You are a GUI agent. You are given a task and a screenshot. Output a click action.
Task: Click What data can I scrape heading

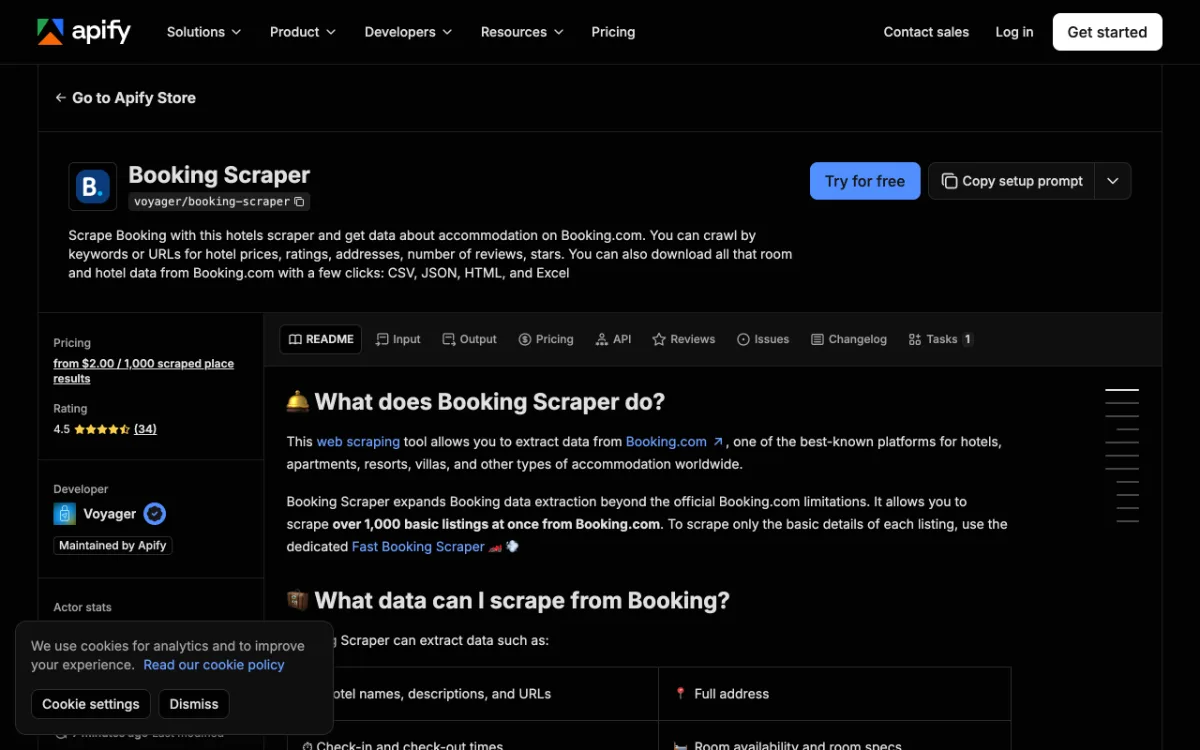click(508, 601)
